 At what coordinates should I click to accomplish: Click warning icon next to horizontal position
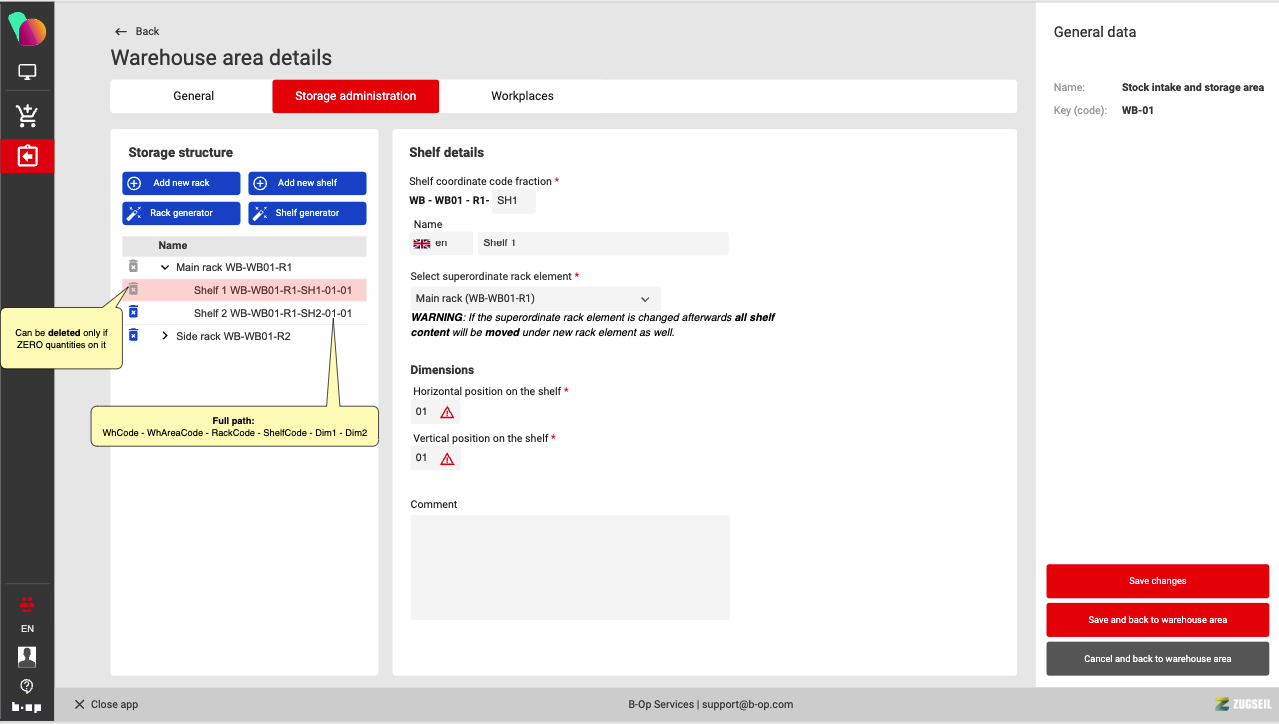(x=447, y=412)
